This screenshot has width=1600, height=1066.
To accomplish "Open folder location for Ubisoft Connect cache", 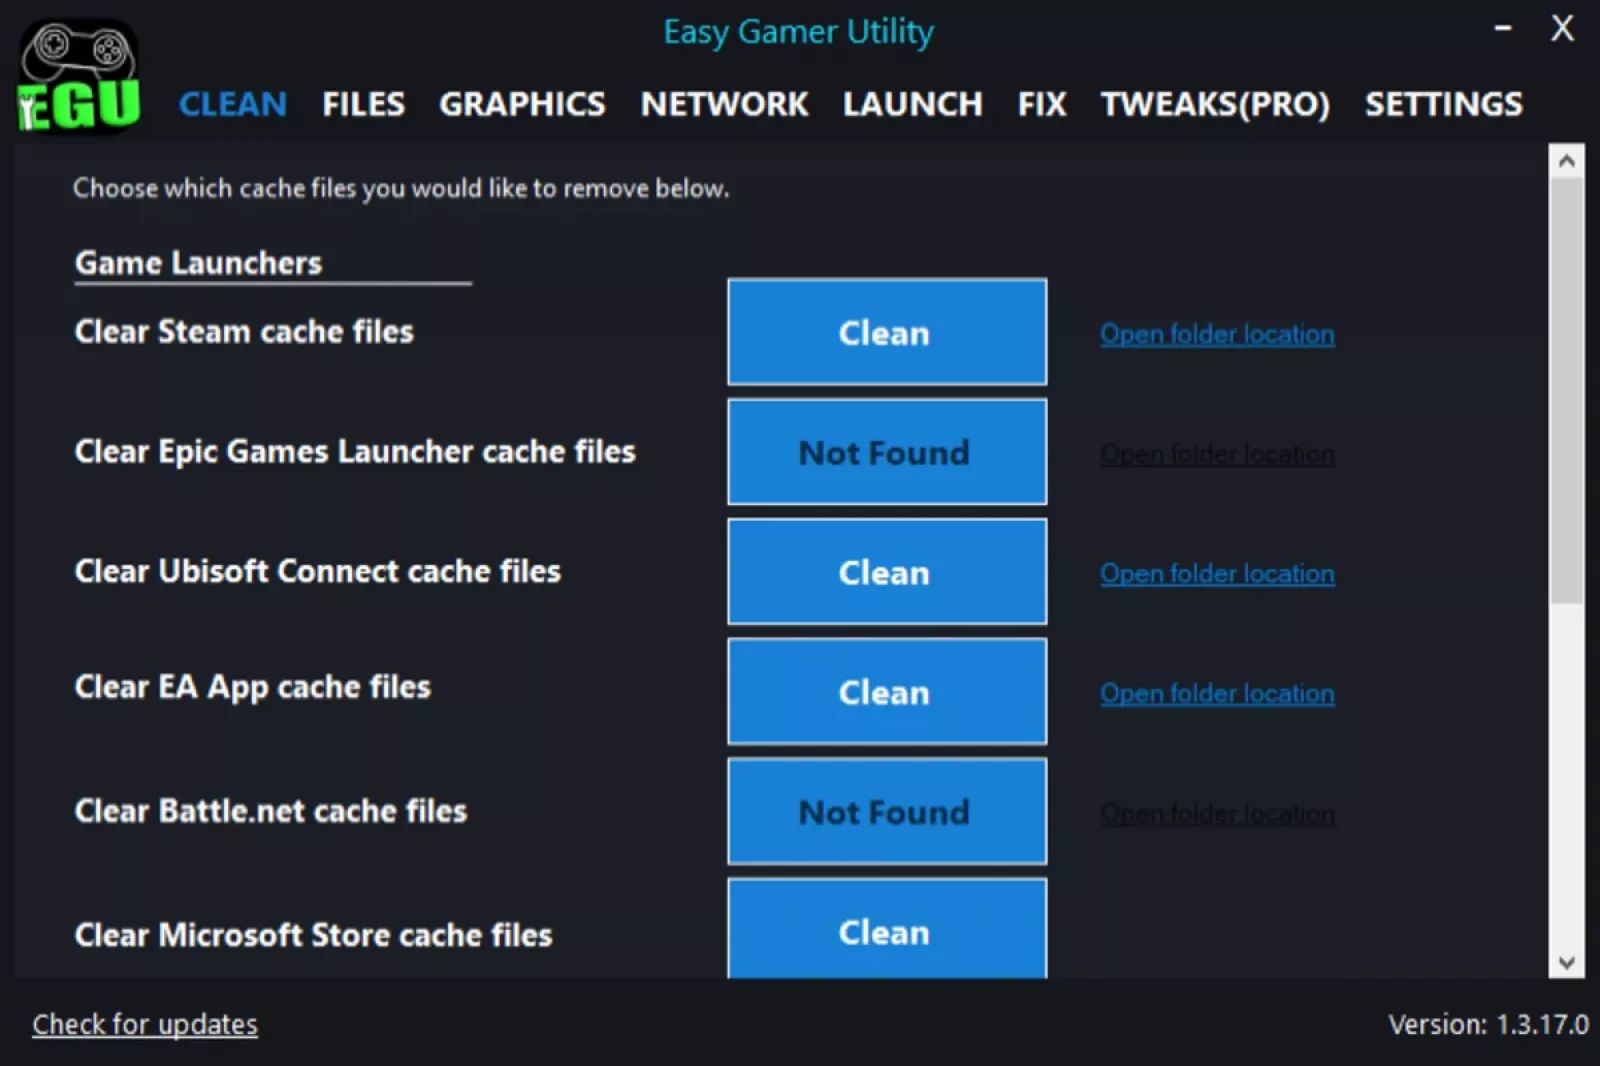I will coord(1217,574).
